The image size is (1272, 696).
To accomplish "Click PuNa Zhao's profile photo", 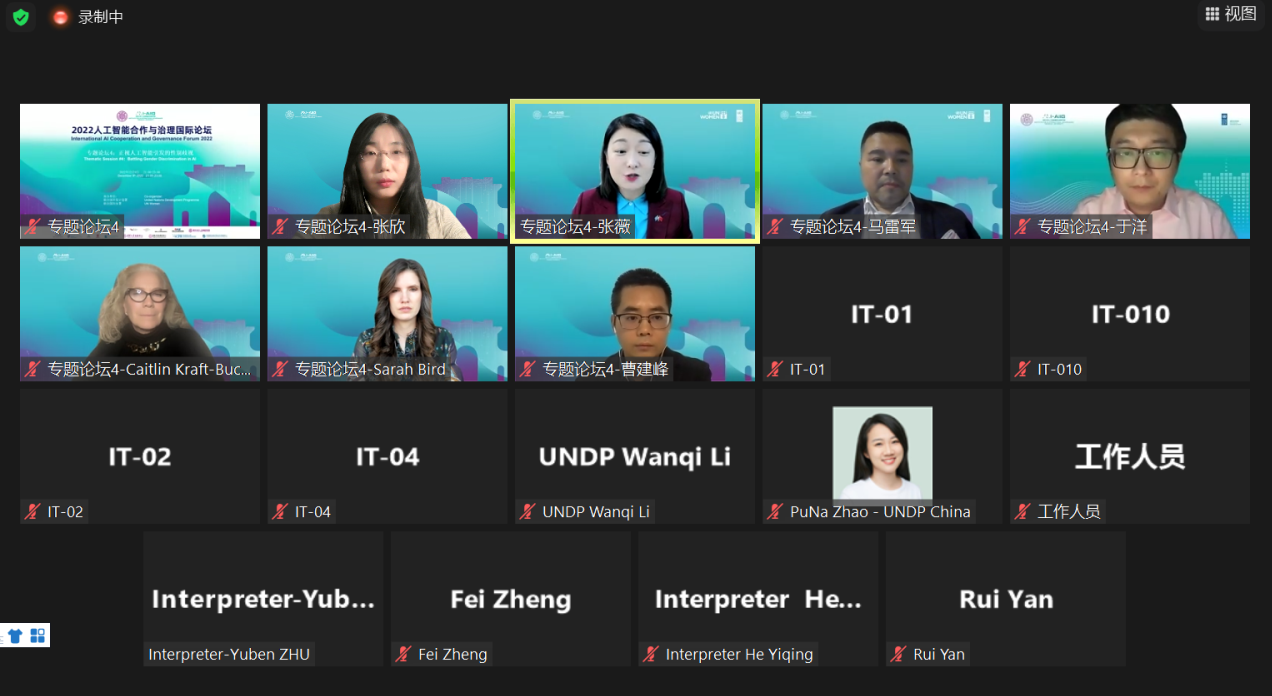I will click(x=882, y=453).
